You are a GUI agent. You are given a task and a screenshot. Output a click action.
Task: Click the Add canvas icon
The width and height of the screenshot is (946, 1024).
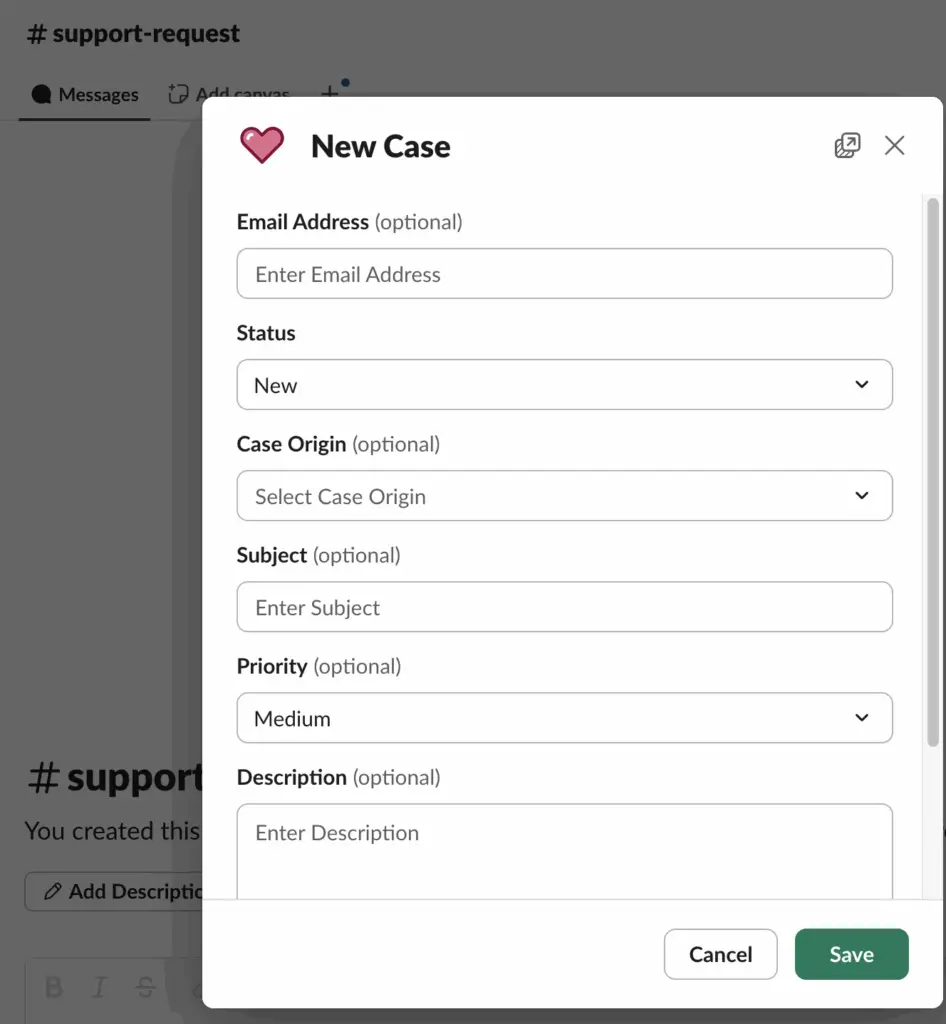178,94
